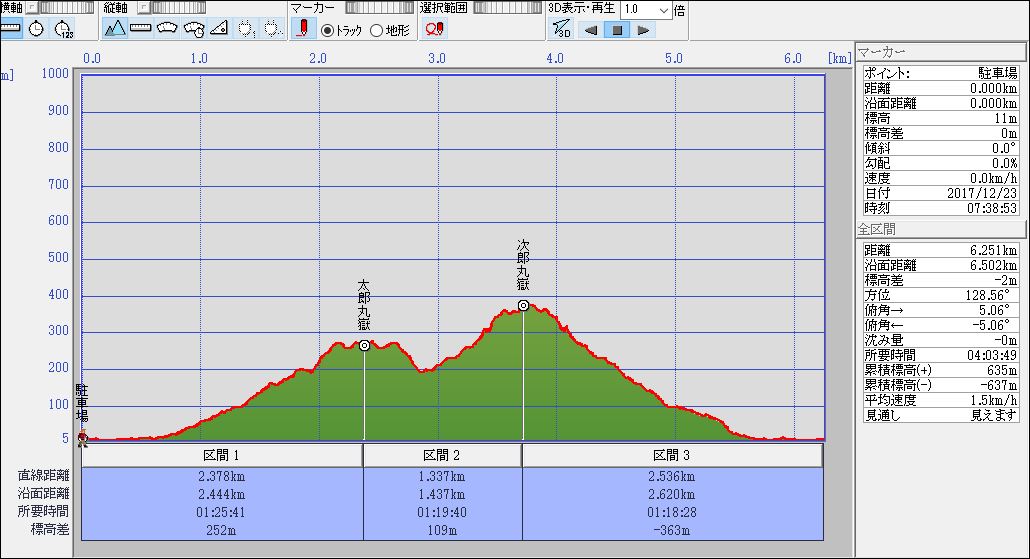
Task: Select the distance ruler horizontal-axis icon
Action: pyautogui.click(x=11, y=29)
